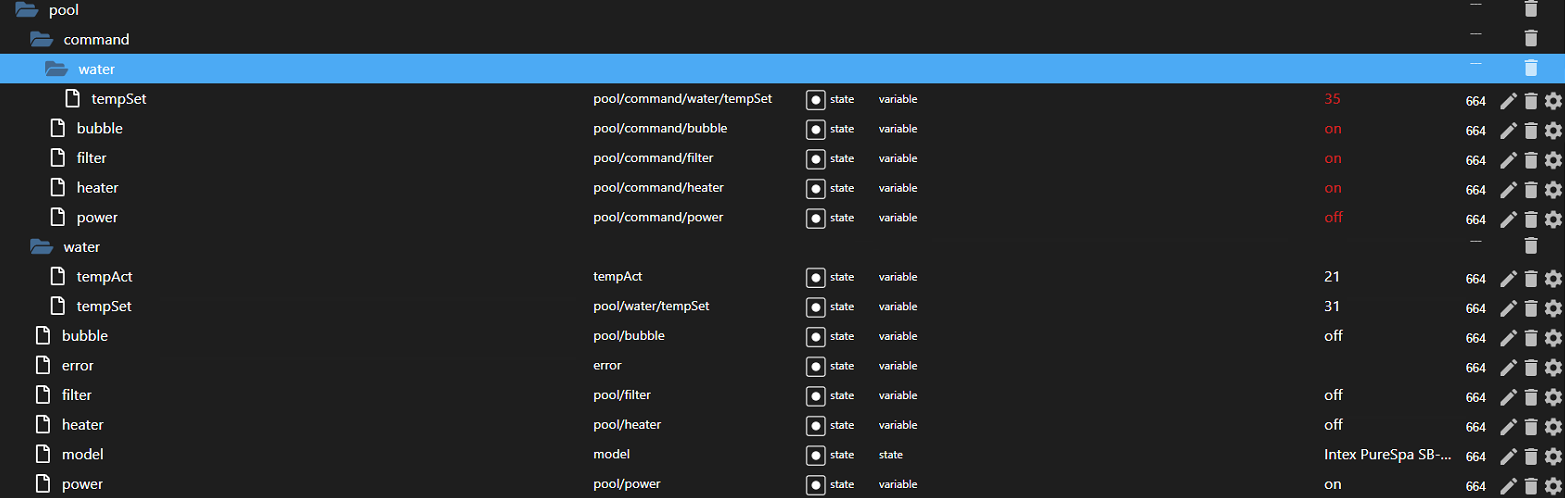The image size is (1565, 498).
Task: Open settings gear for pool/command/heater
Action: coord(1553,189)
